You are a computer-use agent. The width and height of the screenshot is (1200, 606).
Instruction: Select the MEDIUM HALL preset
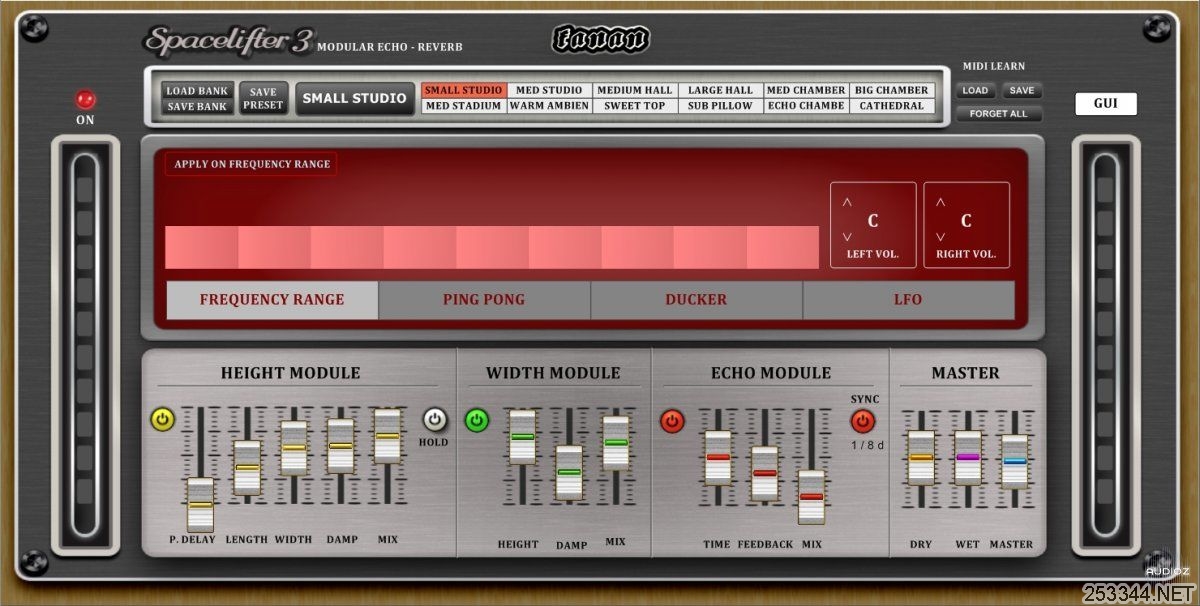pos(635,90)
